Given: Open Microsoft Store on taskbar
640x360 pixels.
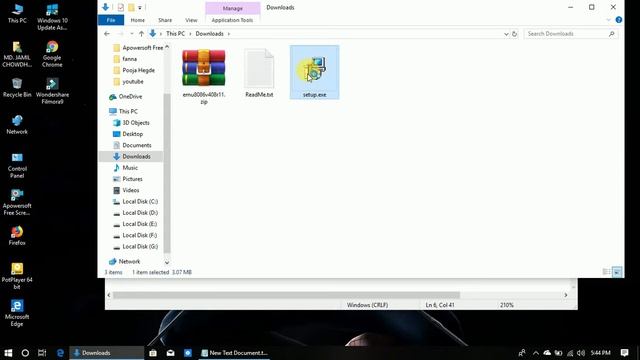Looking at the screenshot, I should click(x=153, y=353).
